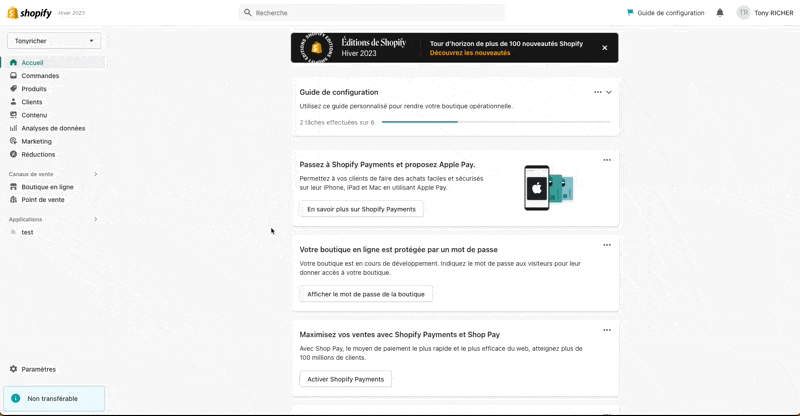
Task: Click the Paramètres gear icon
Action: tap(13, 369)
